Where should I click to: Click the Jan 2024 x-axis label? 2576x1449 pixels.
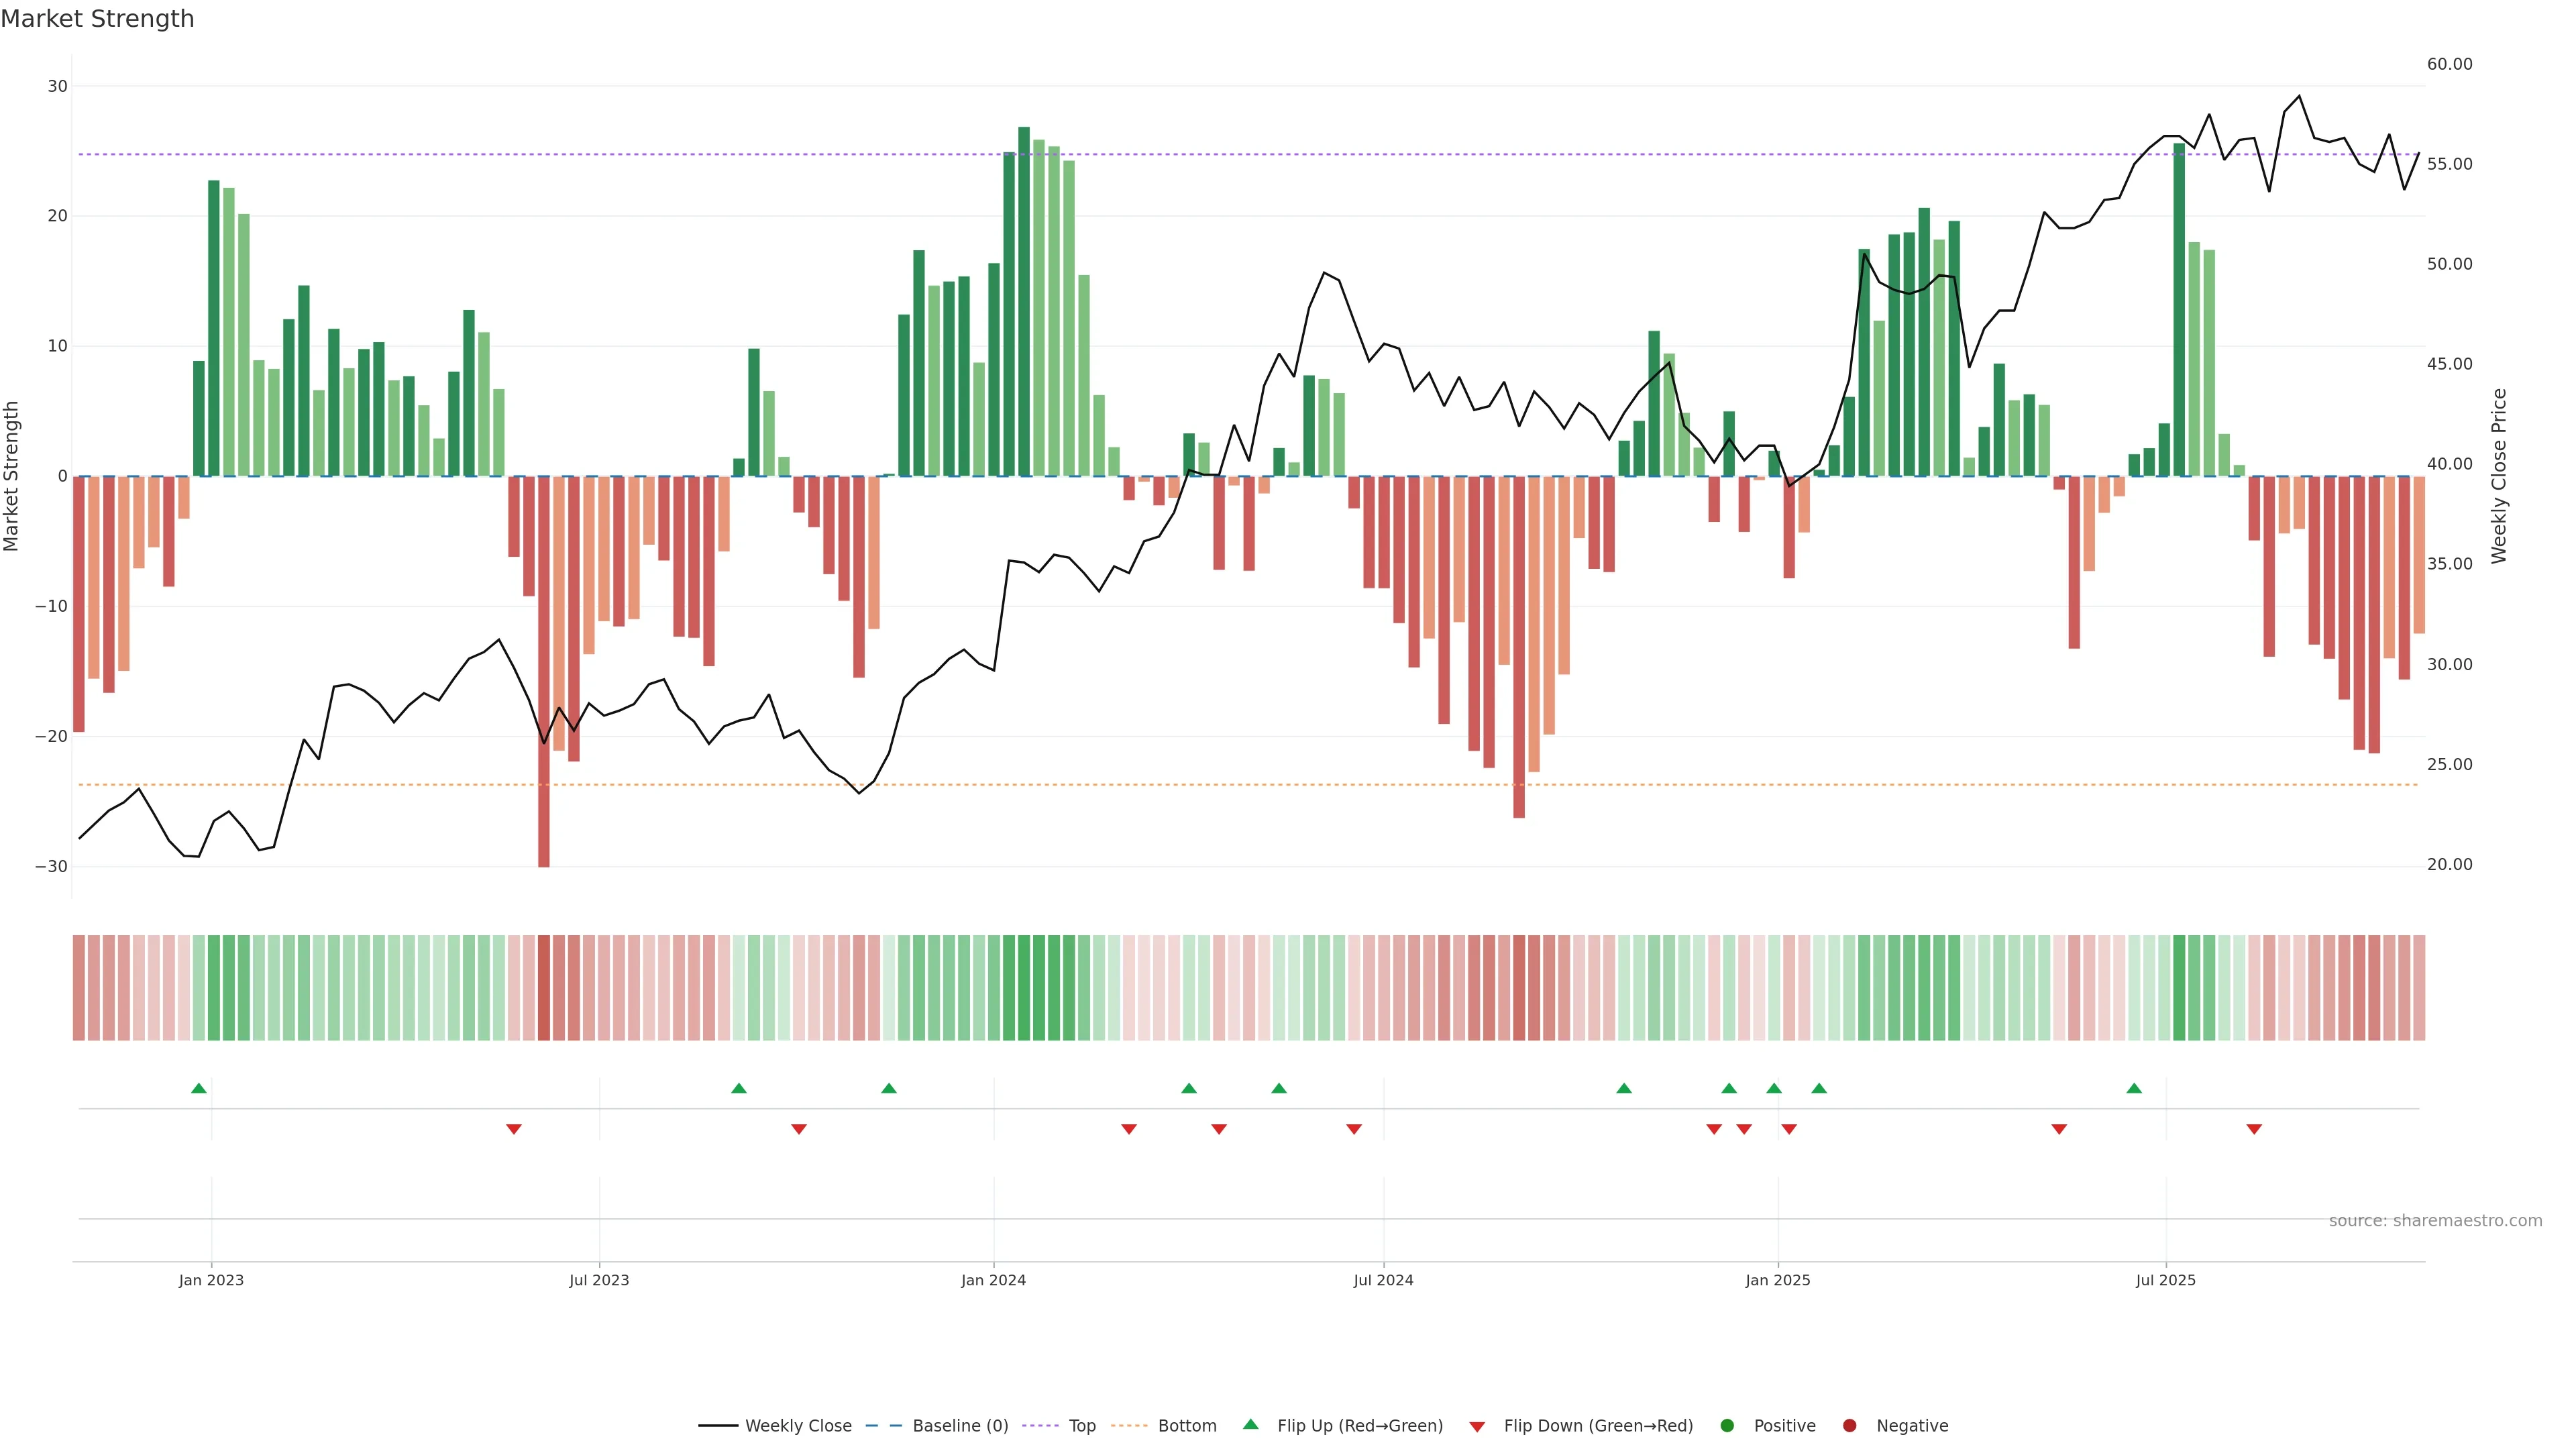click(x=993, y=1280)
